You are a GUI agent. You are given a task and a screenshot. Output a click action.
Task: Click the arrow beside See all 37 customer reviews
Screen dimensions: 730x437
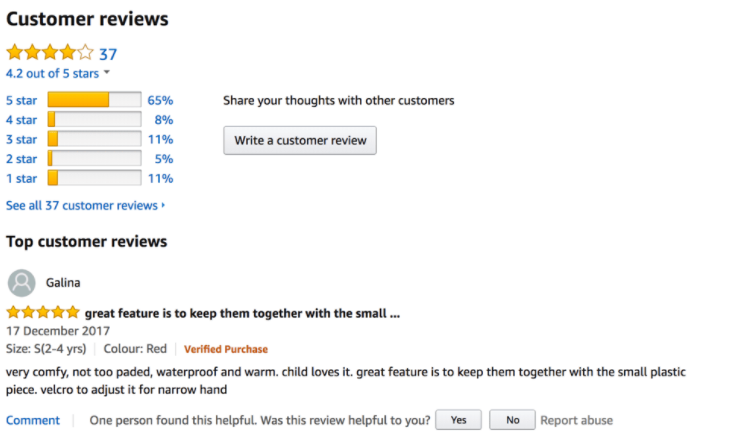coord(163,205)
